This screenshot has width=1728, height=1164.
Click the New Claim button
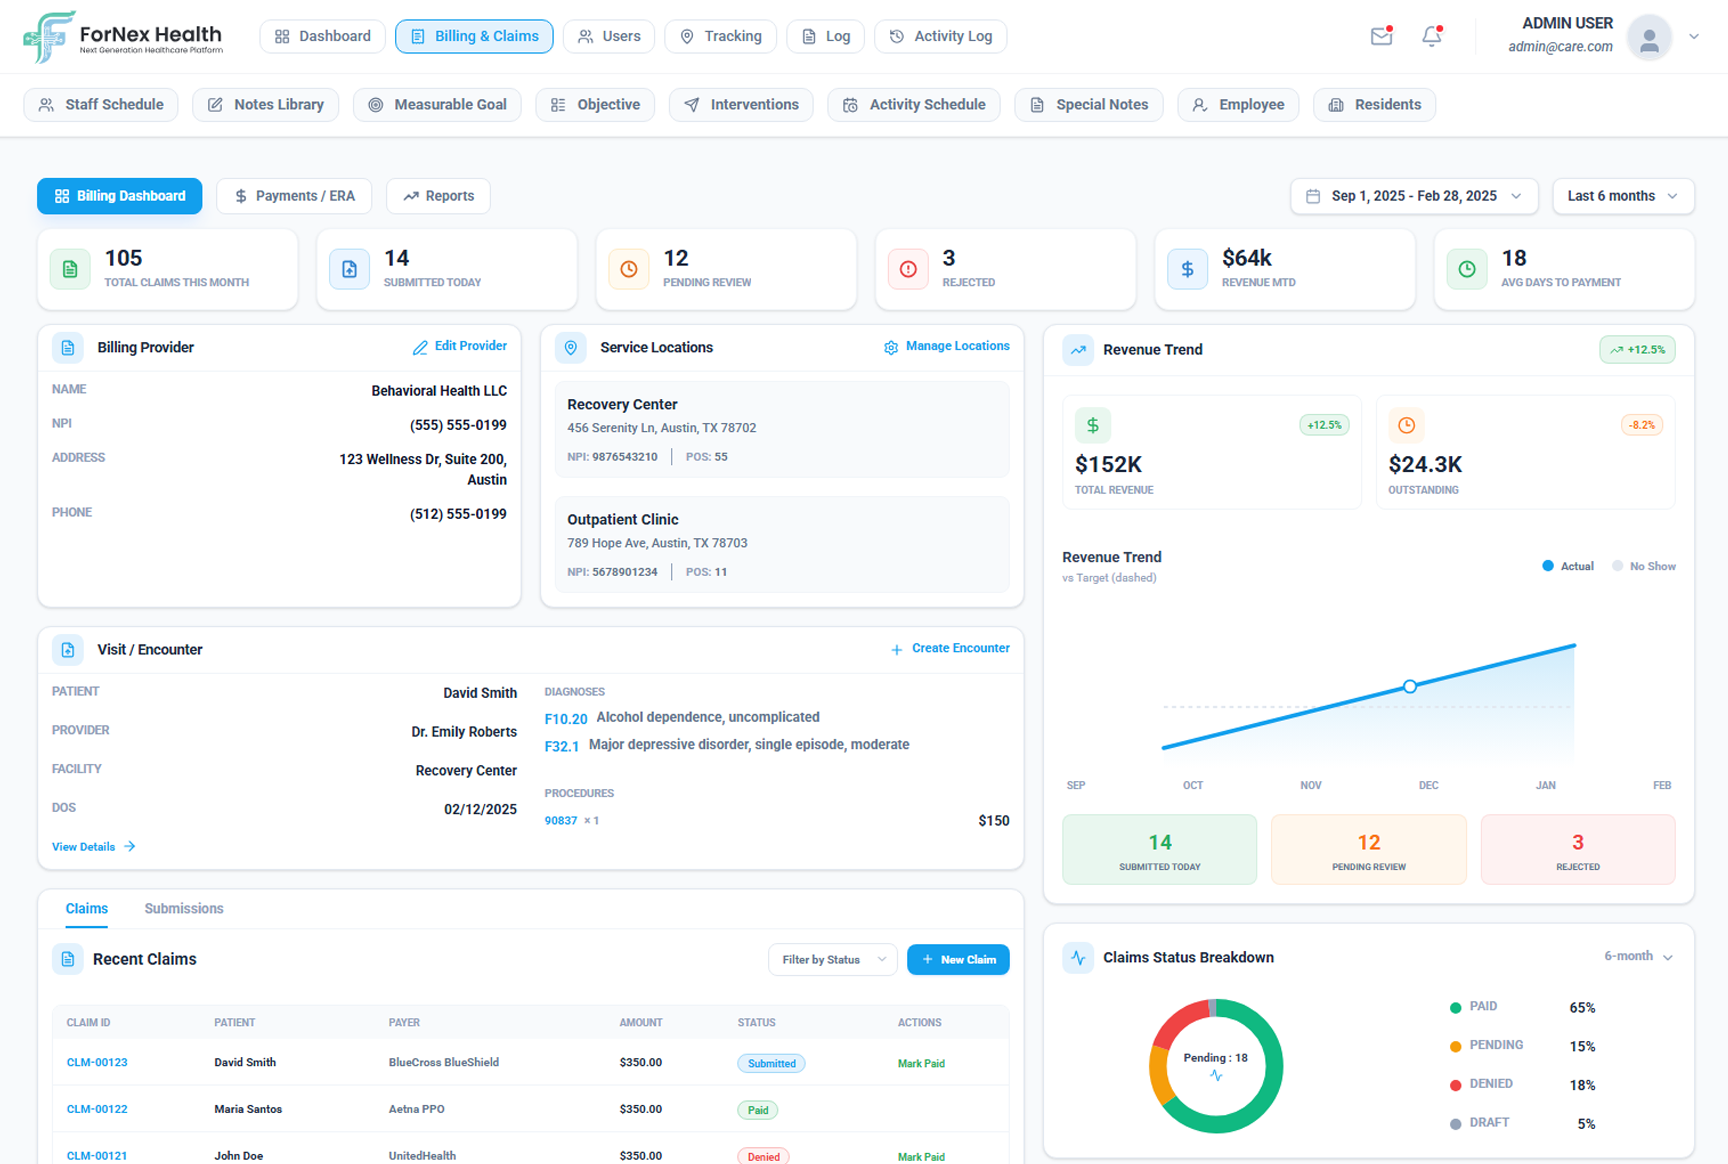(x=958, y=959)
